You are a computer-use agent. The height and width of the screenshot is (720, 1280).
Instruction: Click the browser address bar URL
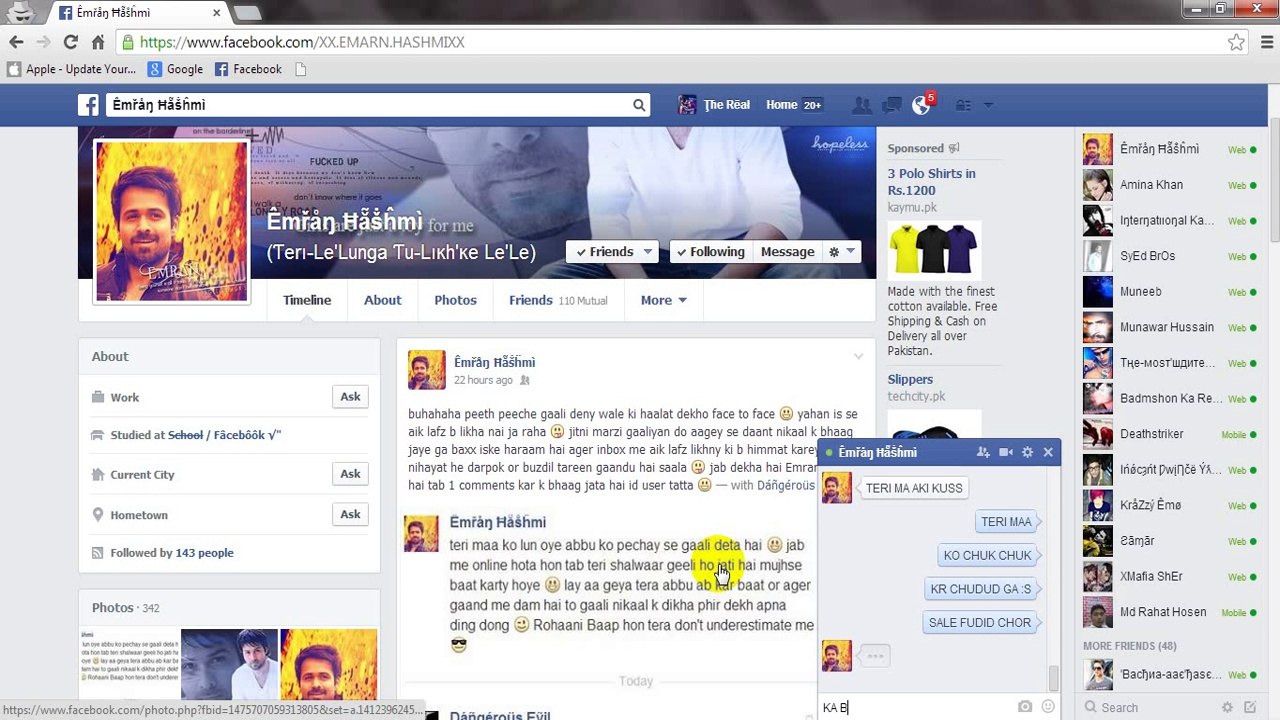pos(302,42)
